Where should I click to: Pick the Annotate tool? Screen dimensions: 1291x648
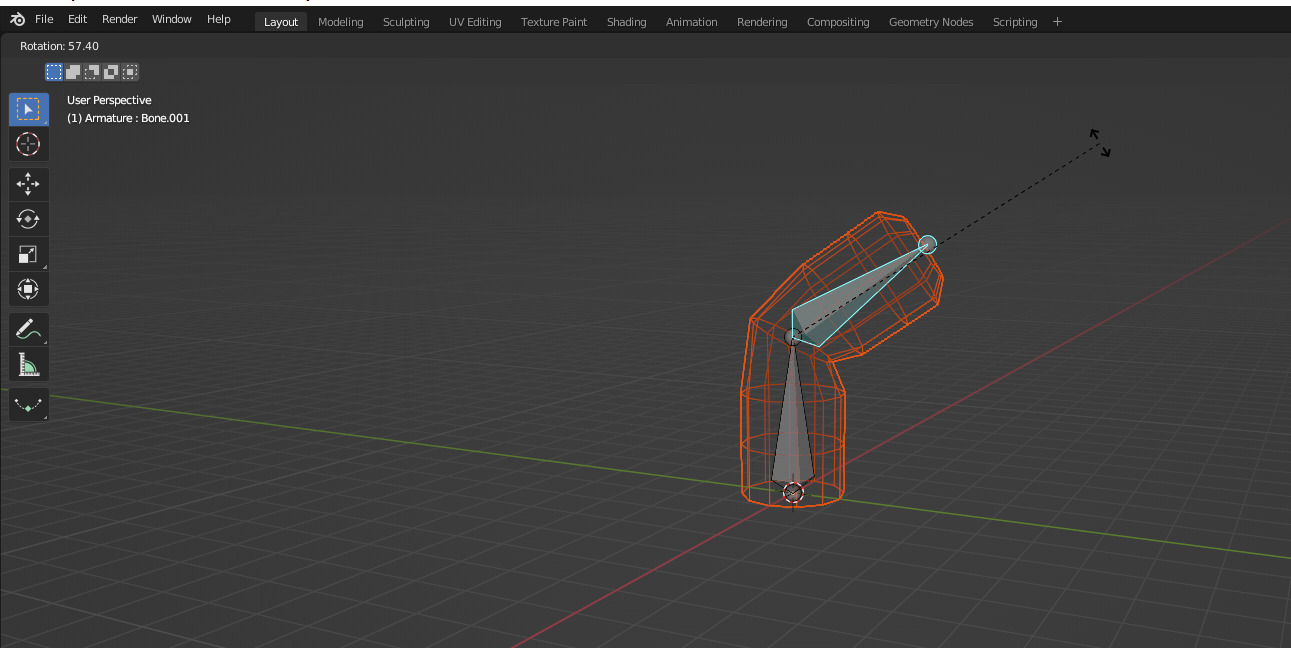point(28,328)
